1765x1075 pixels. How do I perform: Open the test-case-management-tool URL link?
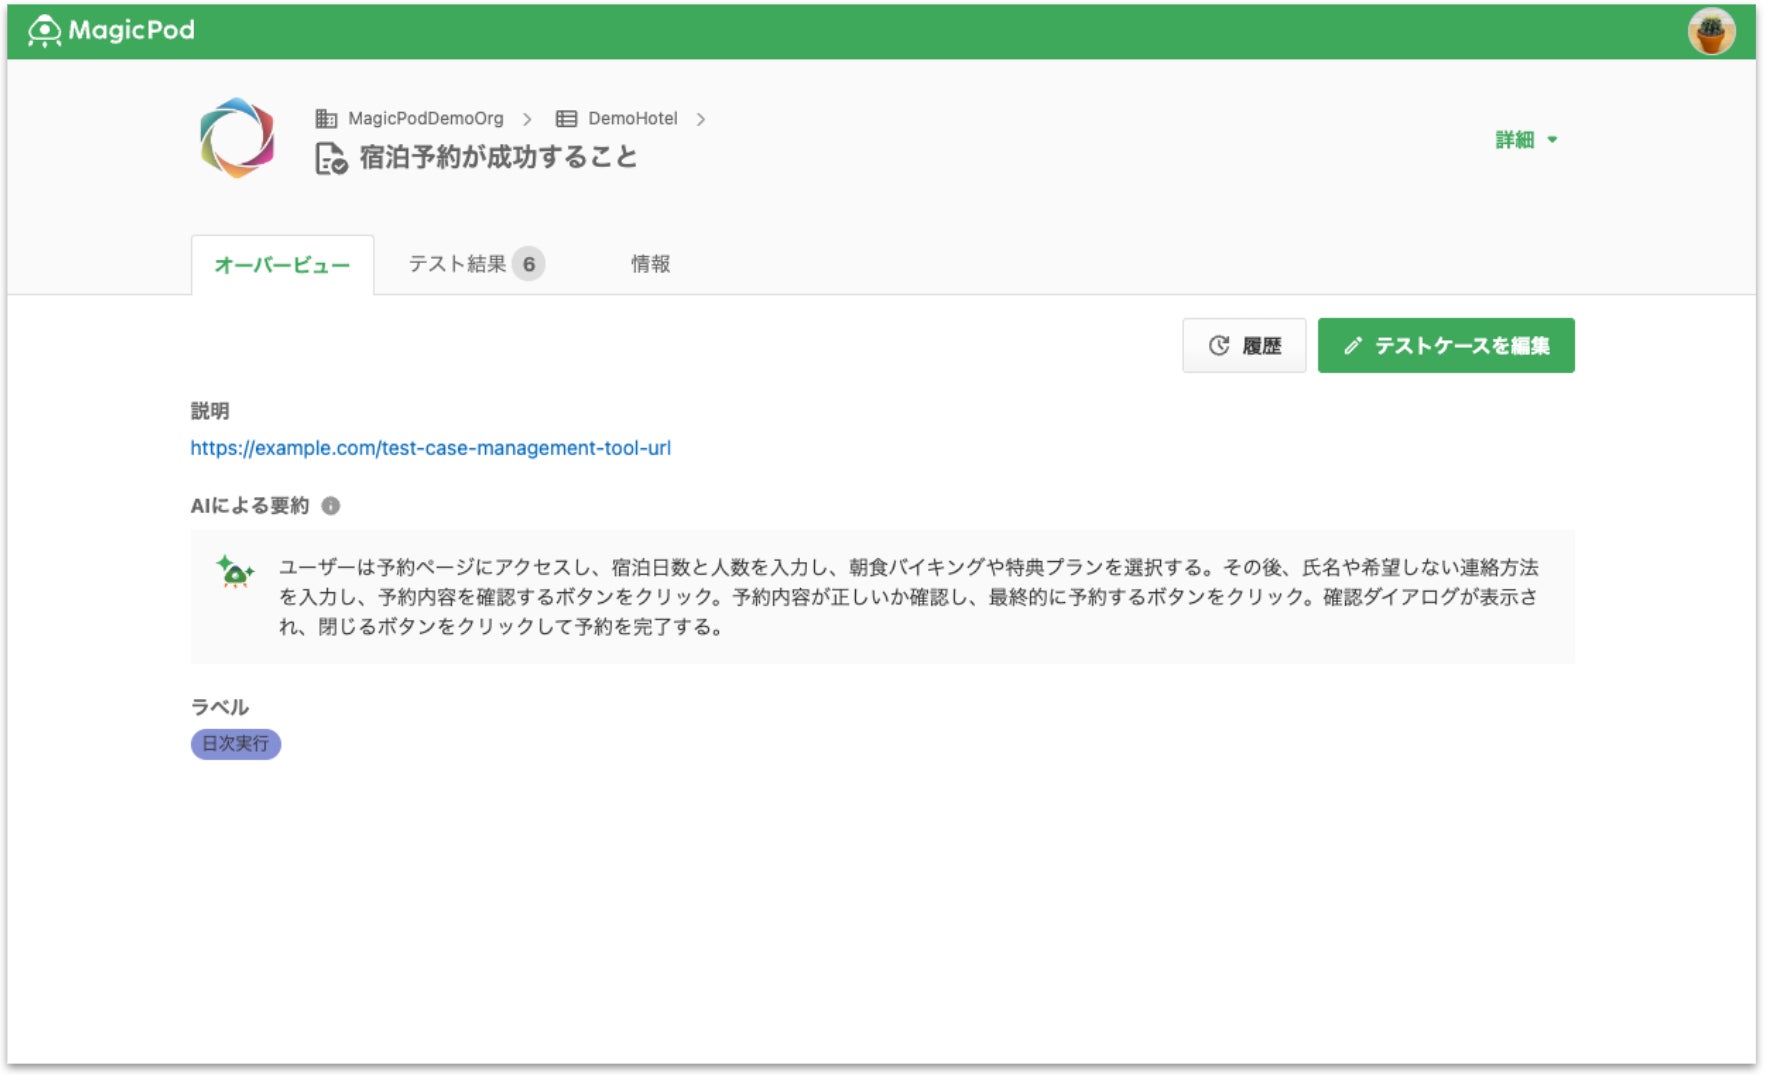[430, 448]
